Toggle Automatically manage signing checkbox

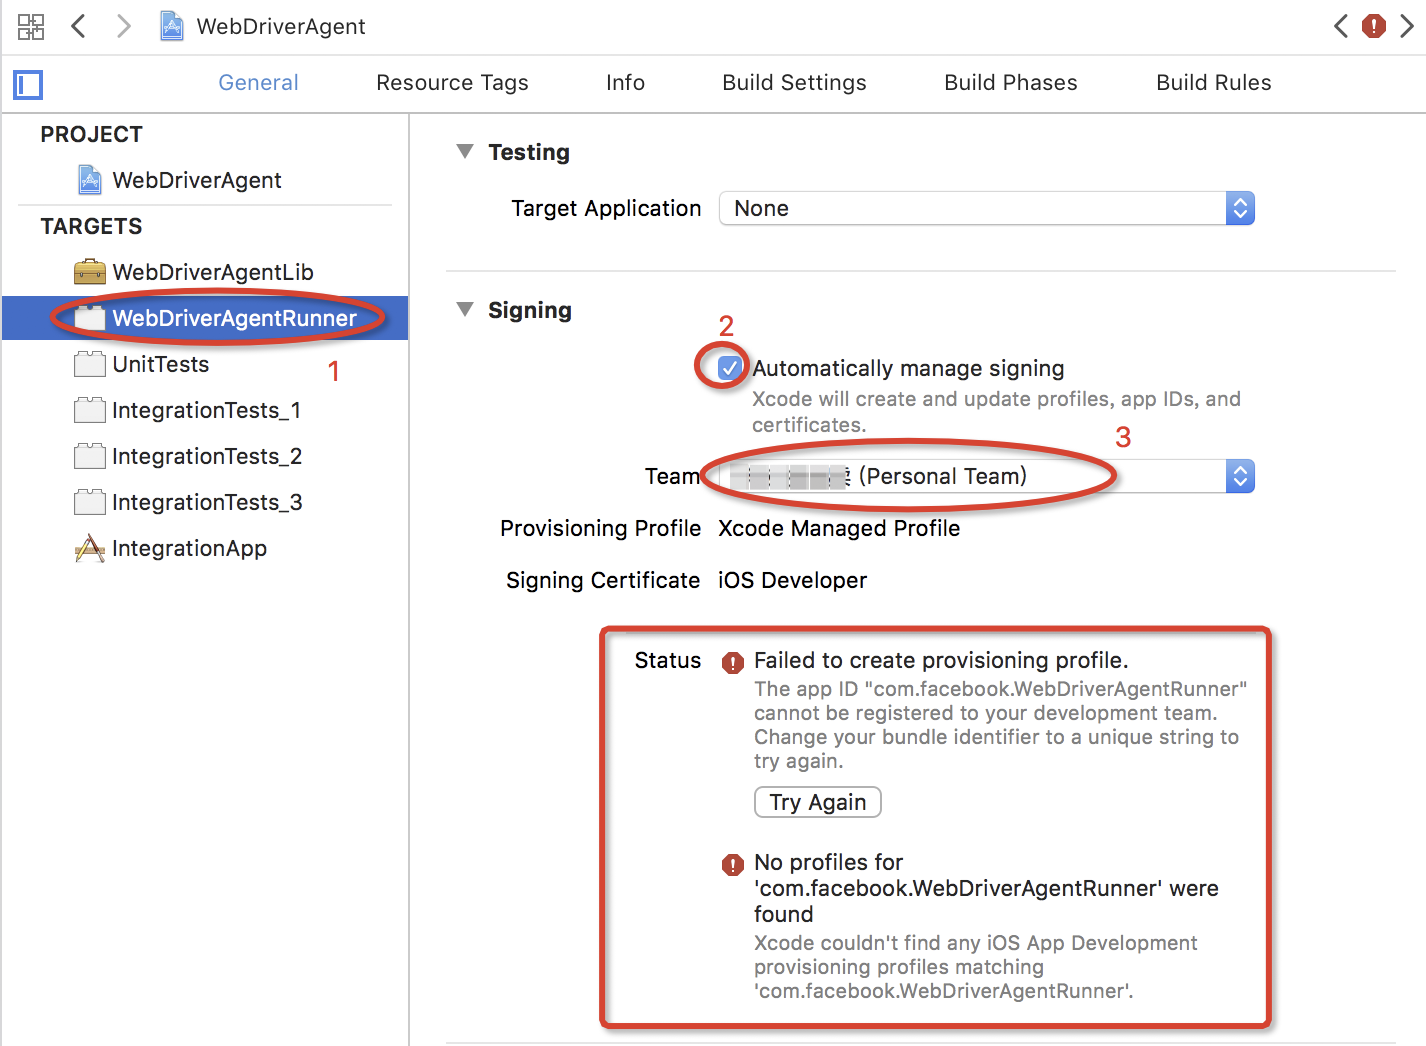click(x=730, y=368)
